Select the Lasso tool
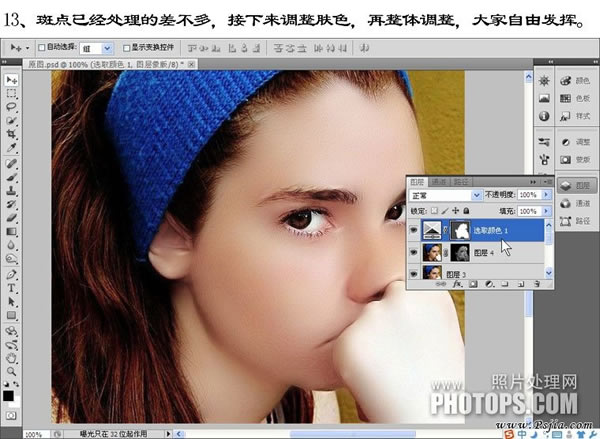 [11, 107]
